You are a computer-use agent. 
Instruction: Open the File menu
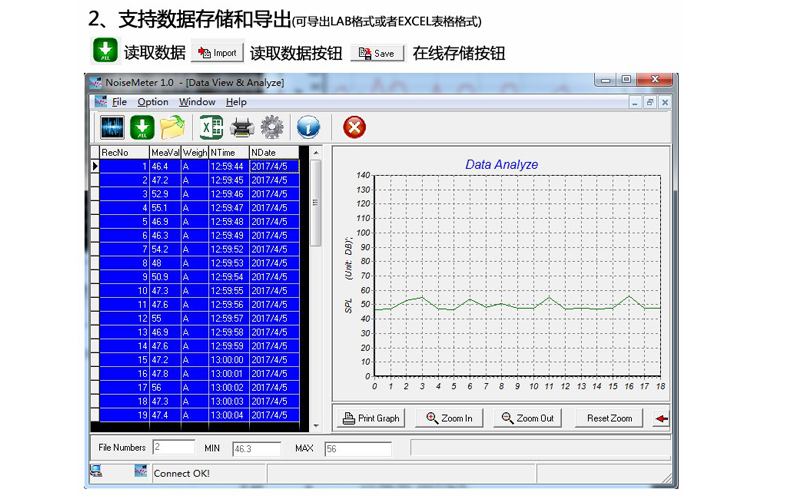tap(119, 102)
